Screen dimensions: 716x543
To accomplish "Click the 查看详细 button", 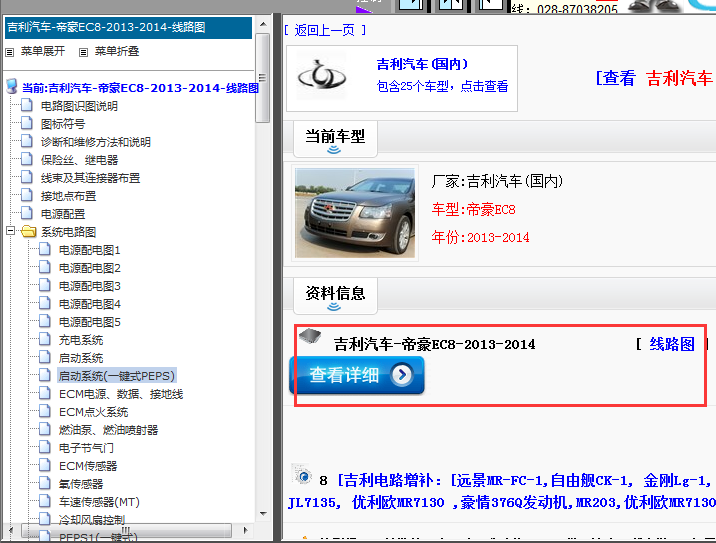I will pos(357,375).
